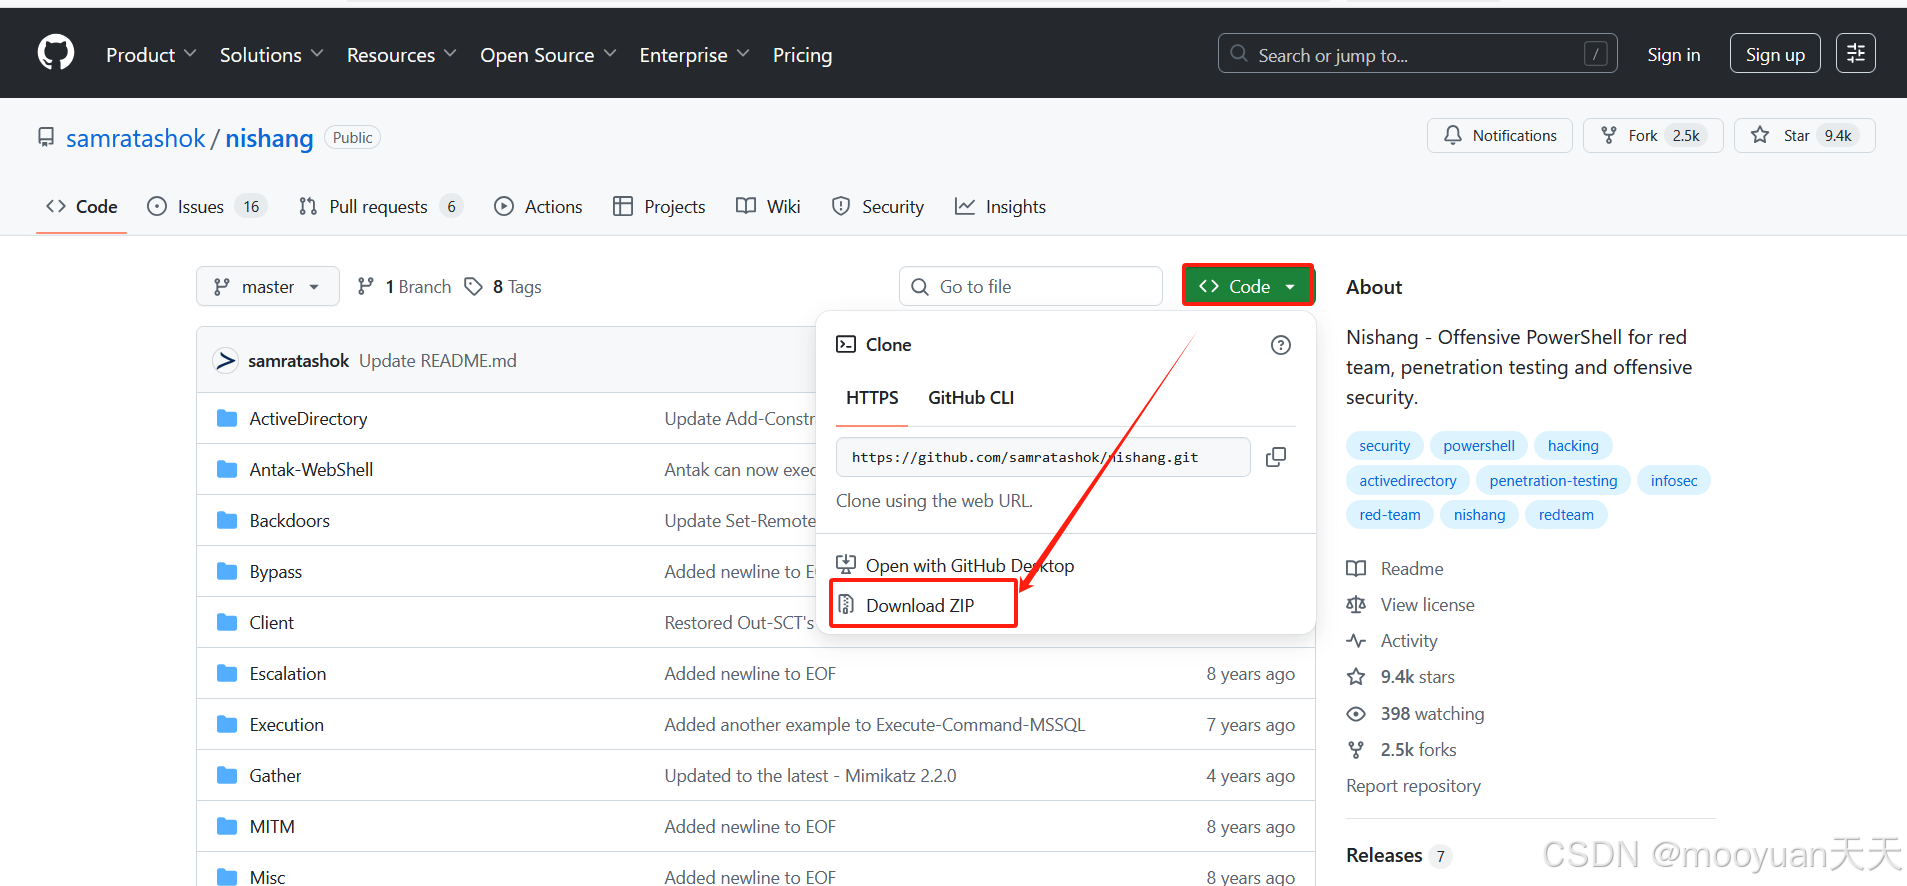Click the Backdoors folder icon
Viewport: 1907px width, 886px height.
point(227,520)
